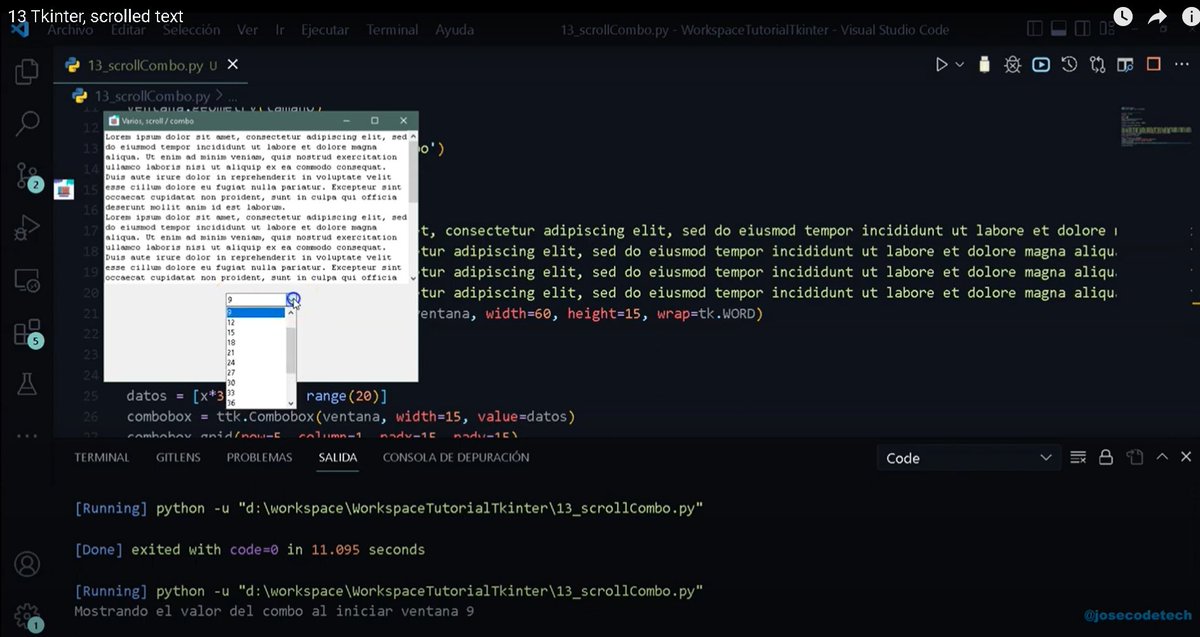1200x637 pixels.
Task: Open output log in editor icon
Action: 1134,457
